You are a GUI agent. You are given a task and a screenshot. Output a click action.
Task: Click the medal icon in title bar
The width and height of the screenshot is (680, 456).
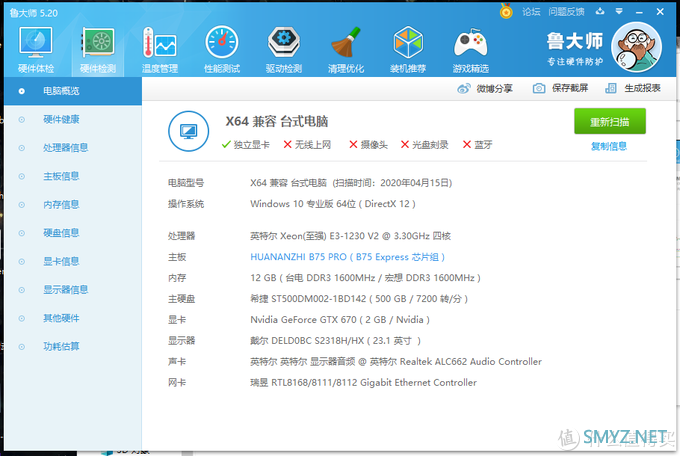pyautogui.click(x=506, y=11)
